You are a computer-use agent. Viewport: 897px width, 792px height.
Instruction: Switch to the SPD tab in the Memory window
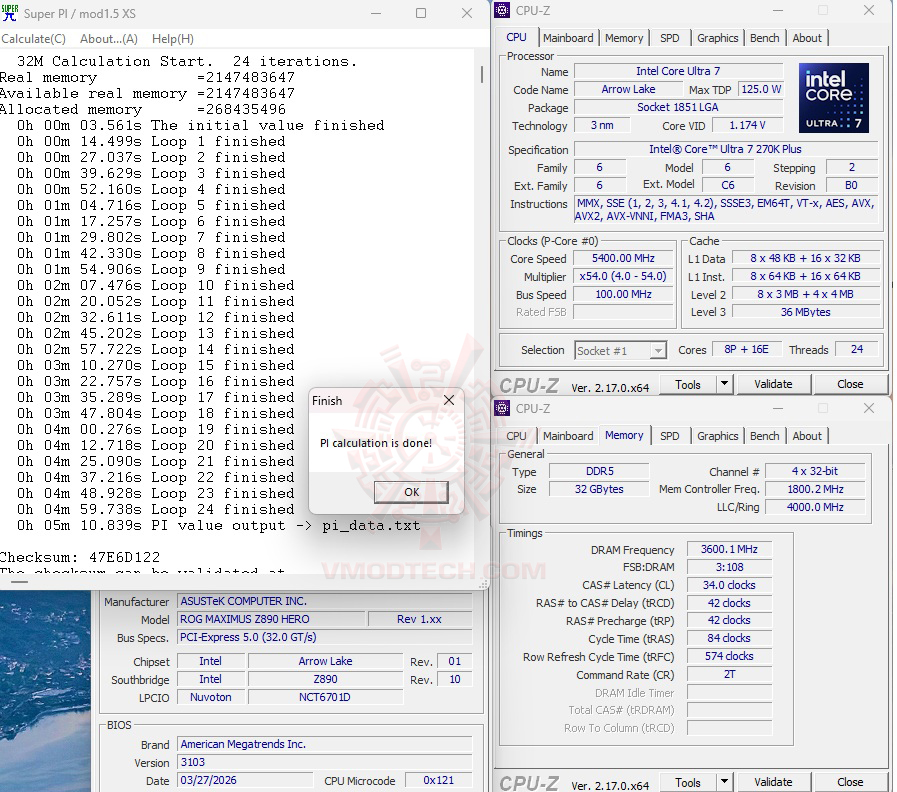[x=669, y=436]
